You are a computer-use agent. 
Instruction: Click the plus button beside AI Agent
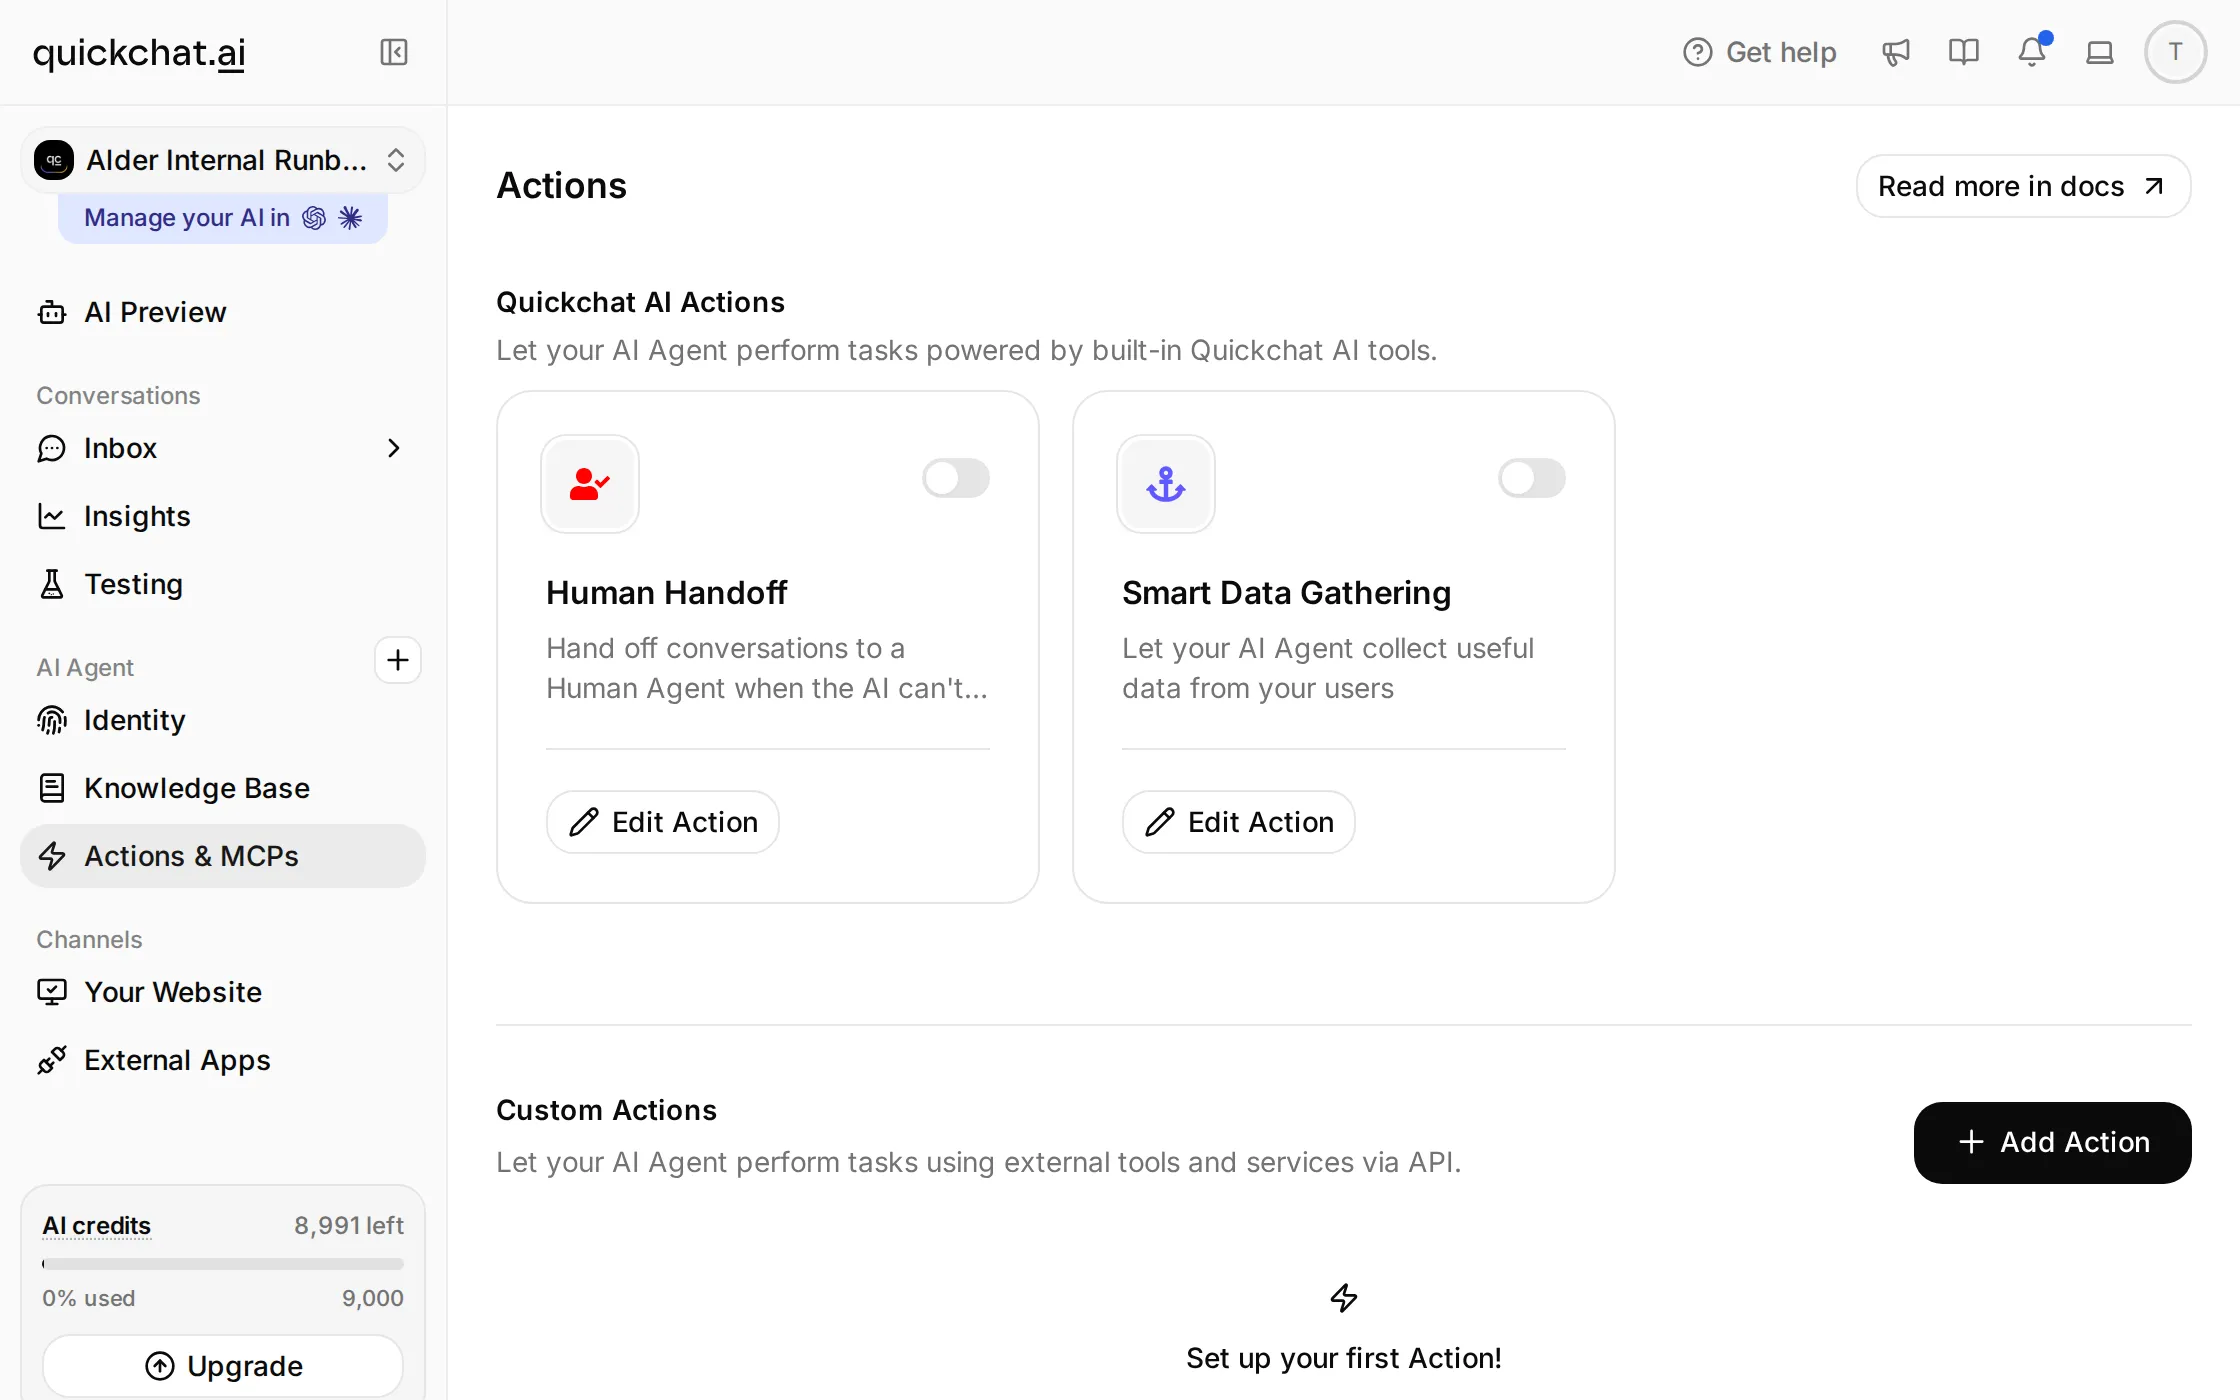click(398, 660)
